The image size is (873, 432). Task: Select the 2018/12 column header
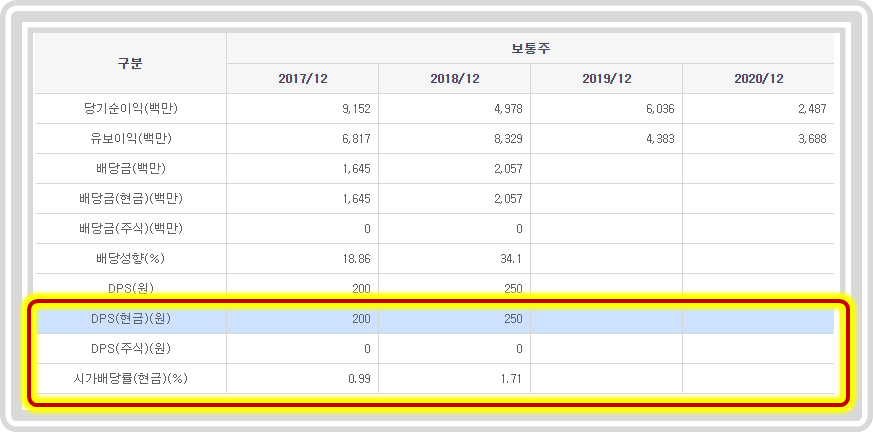tap(454, 78)
